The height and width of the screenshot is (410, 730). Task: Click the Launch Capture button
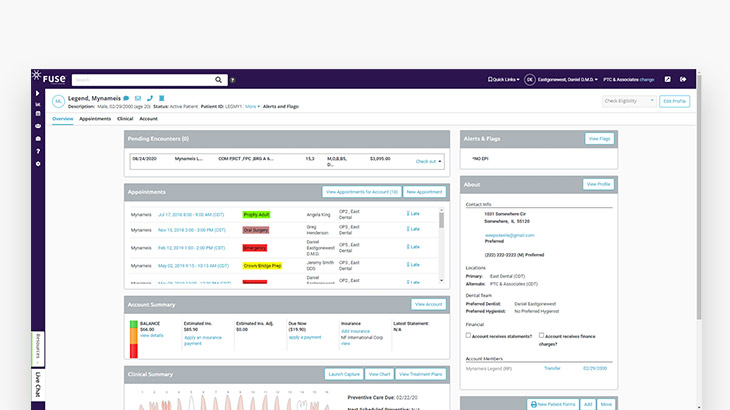(x=344, y=374)
